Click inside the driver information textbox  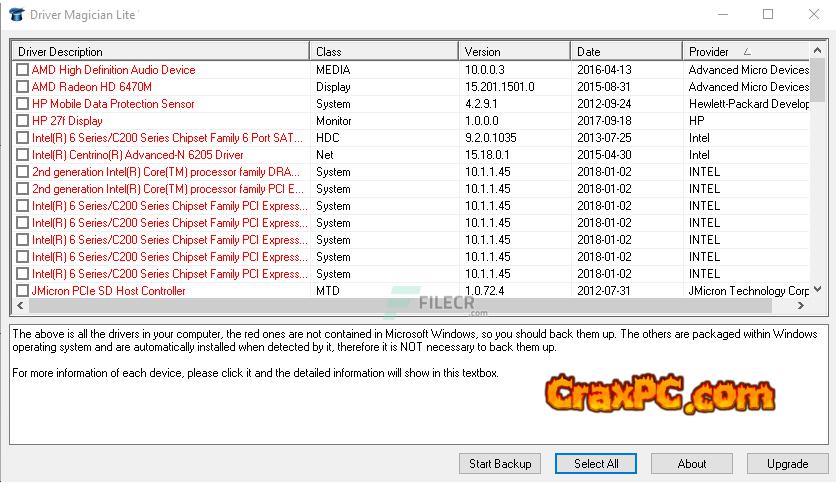tap(419, 384)
